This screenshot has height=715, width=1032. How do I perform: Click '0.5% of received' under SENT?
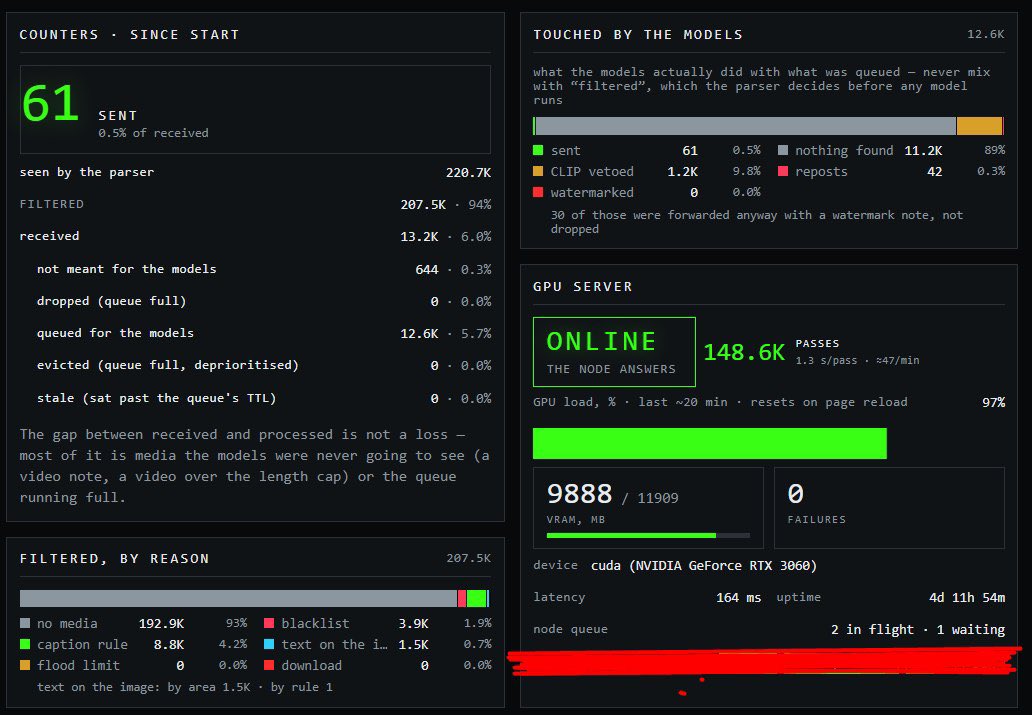(153, 132)
